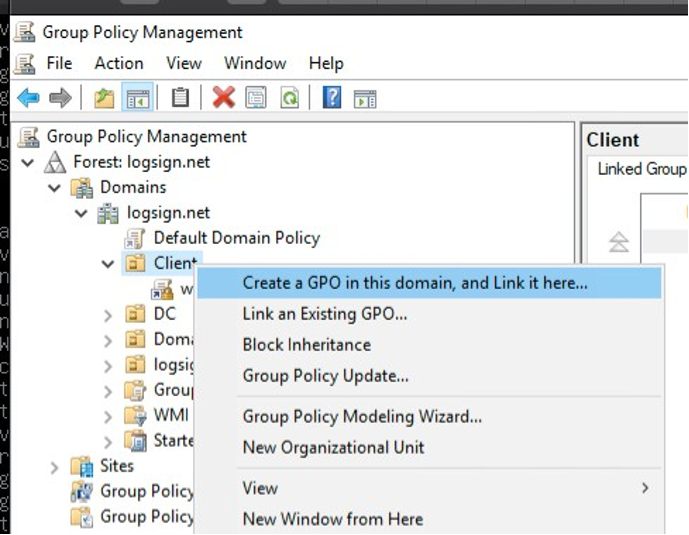This screenshot has width=689, height=535.
Task: Click the Properties toolbar icon
Action: pyautogui.click(x=256, y=98)
